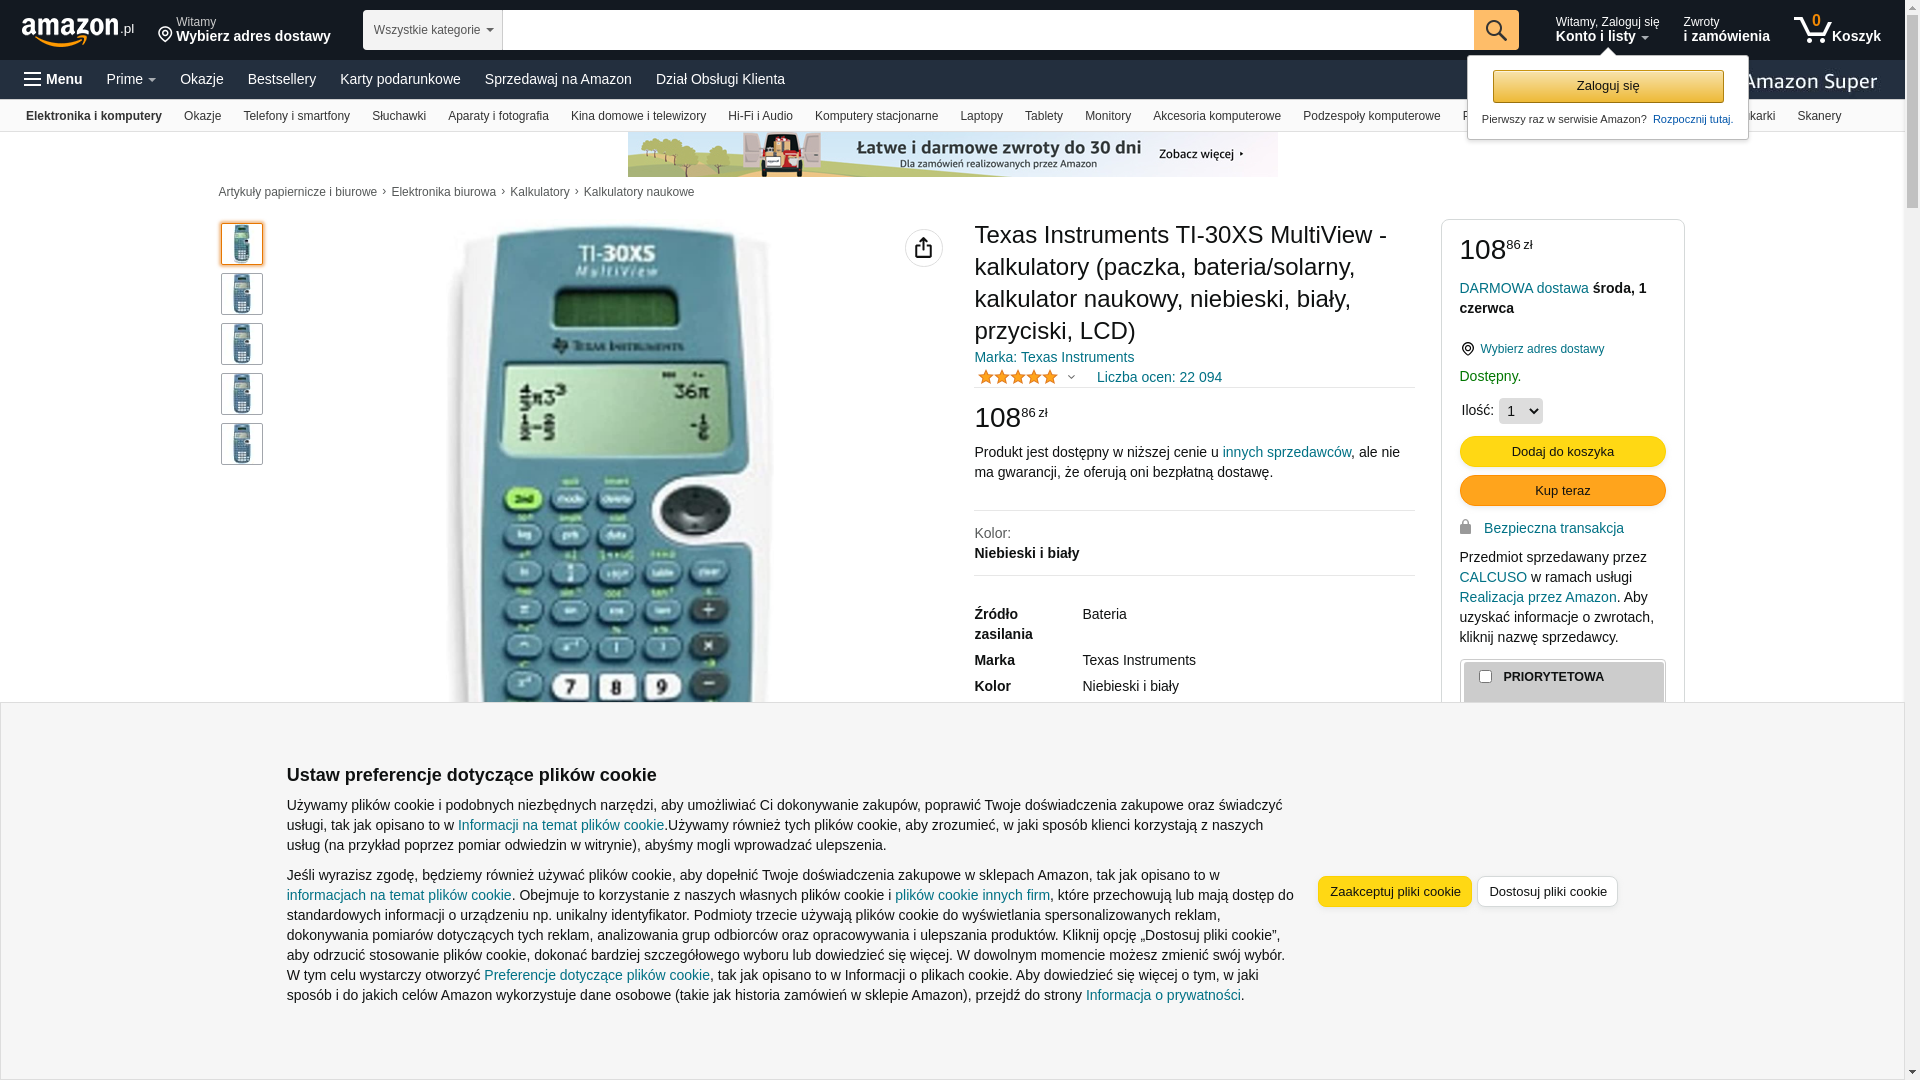Go to Amazon.pl home logo
1920x1080 pixels.
point(78,30)
